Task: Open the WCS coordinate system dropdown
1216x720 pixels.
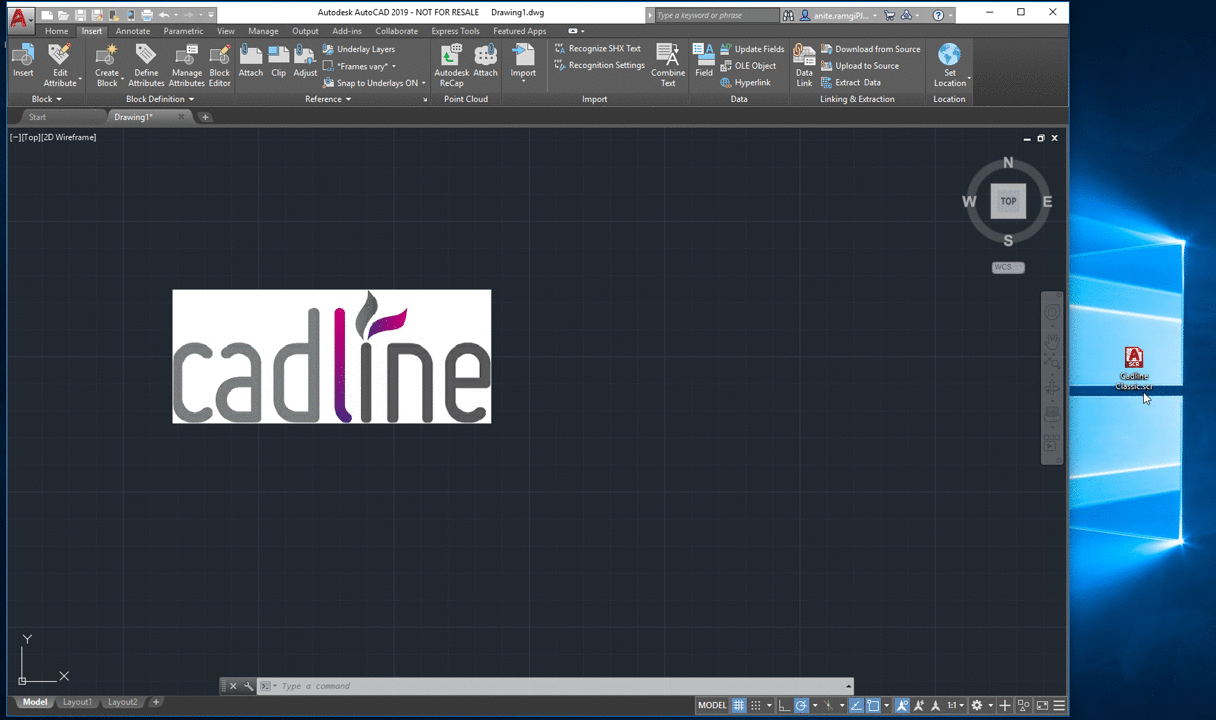Action: coord(1008,267)
